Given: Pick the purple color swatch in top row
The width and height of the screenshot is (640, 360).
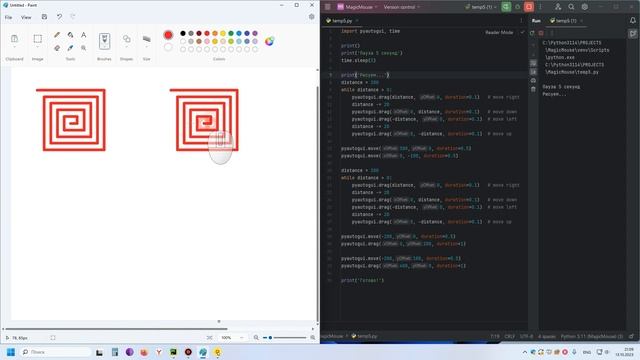Looking at the screenshot, I should (255, 33).
